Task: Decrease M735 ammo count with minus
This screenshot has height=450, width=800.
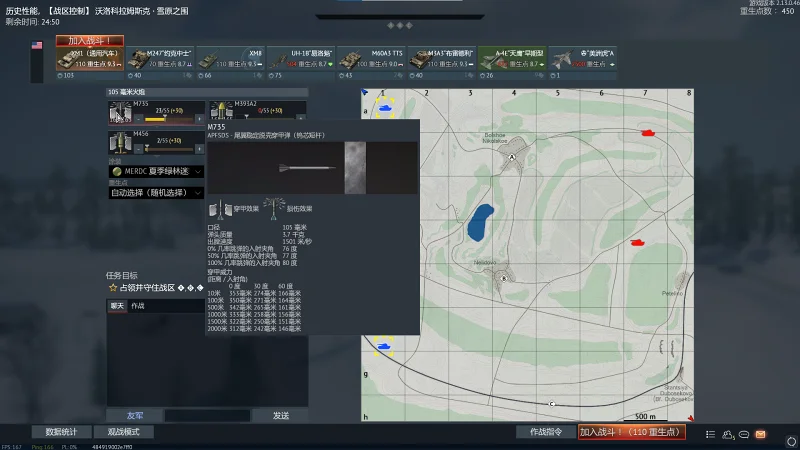Action: (x=139, y=119)
